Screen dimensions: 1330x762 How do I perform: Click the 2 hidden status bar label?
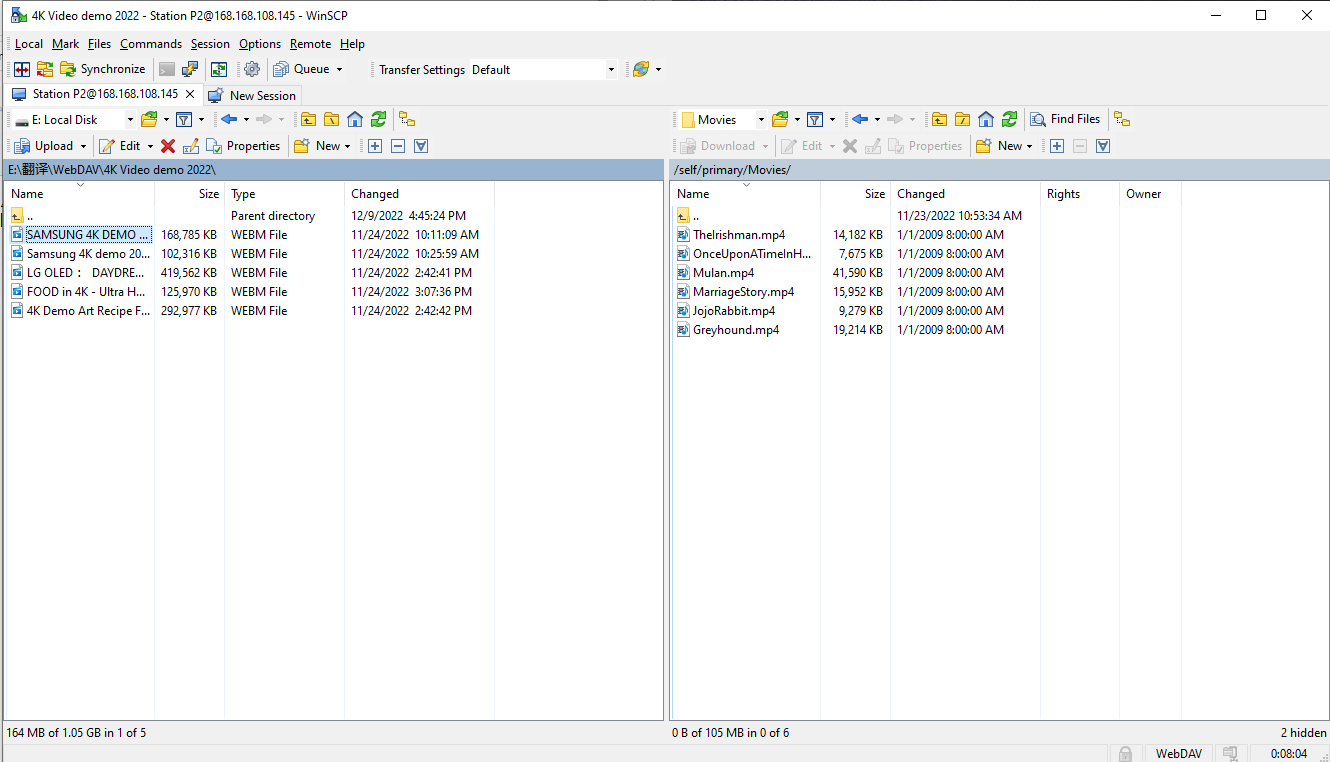(x=1303, y=733)
